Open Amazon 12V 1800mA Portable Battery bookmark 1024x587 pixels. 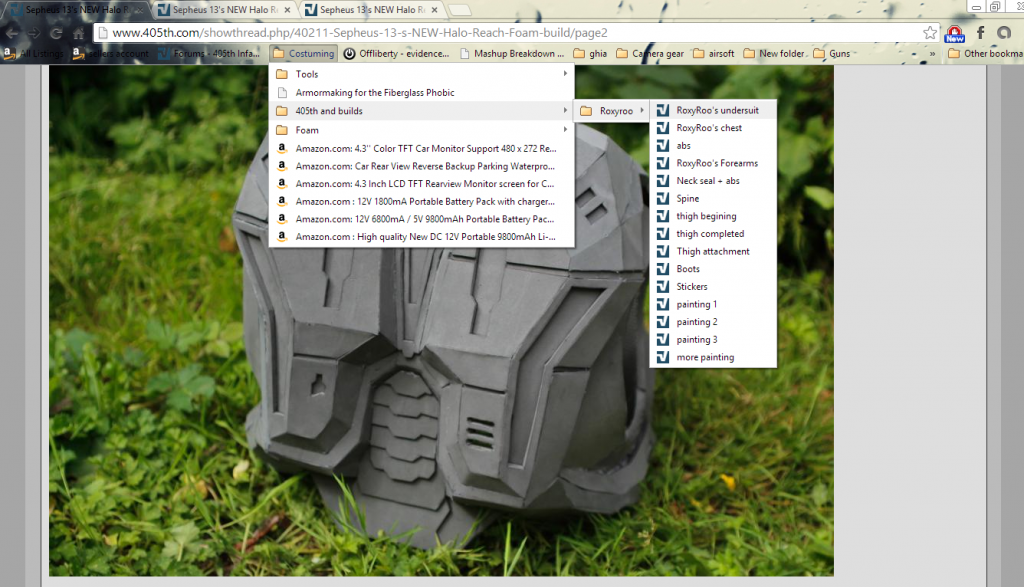(421, 201)
